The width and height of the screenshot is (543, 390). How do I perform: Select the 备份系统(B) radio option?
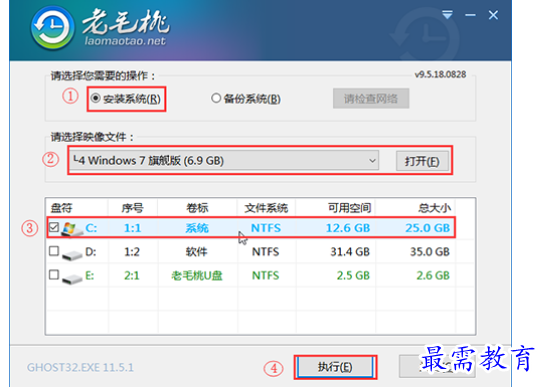point(246,99)
